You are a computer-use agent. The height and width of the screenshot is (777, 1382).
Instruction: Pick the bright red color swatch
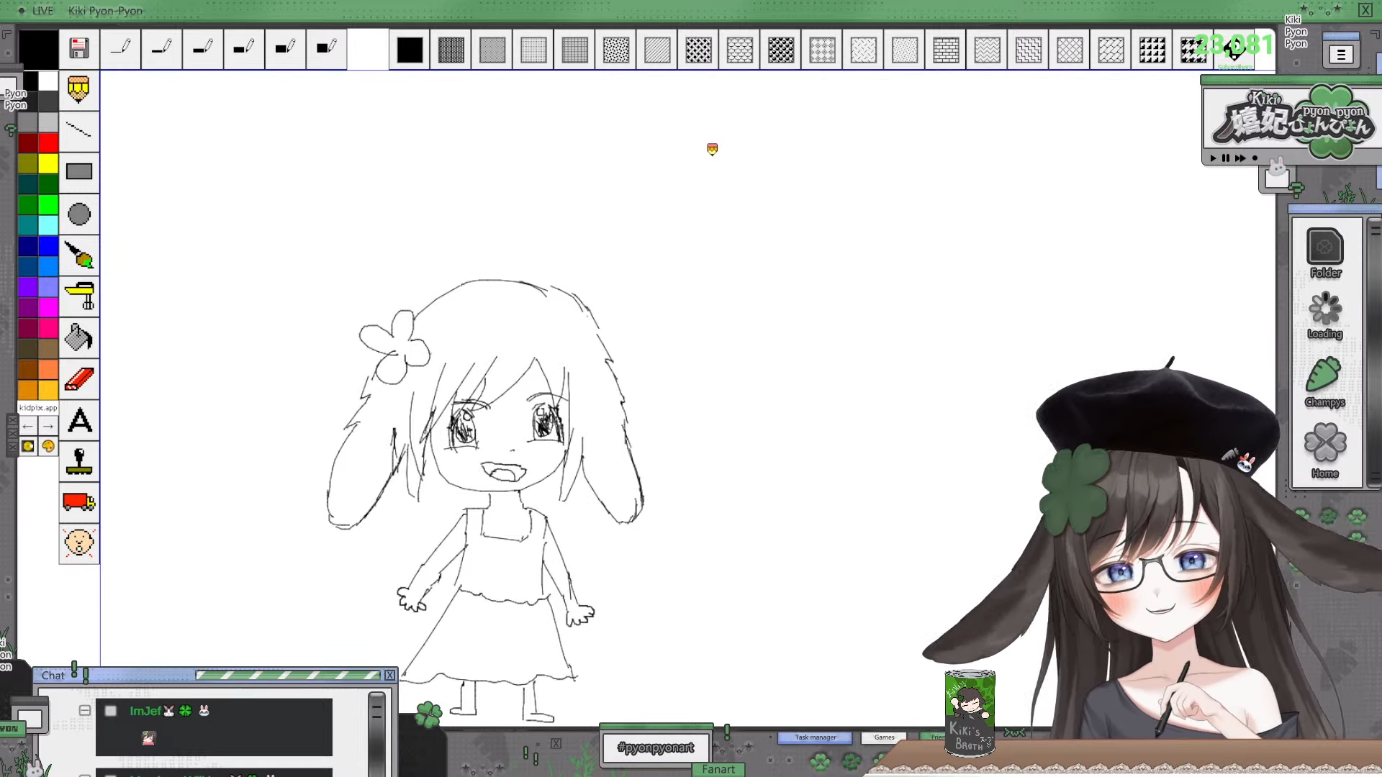coord(48,143)
